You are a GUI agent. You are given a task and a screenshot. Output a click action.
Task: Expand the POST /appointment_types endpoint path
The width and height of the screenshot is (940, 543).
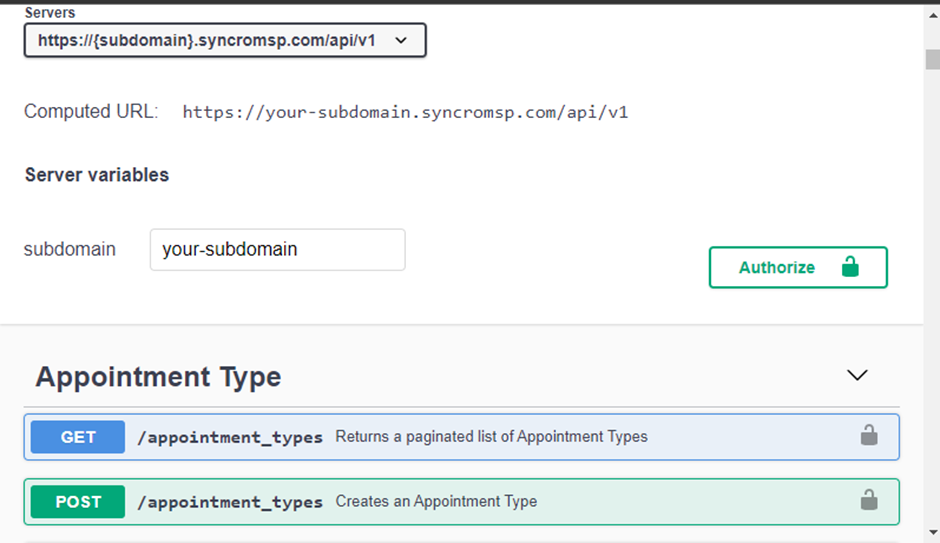click(230, 502)
